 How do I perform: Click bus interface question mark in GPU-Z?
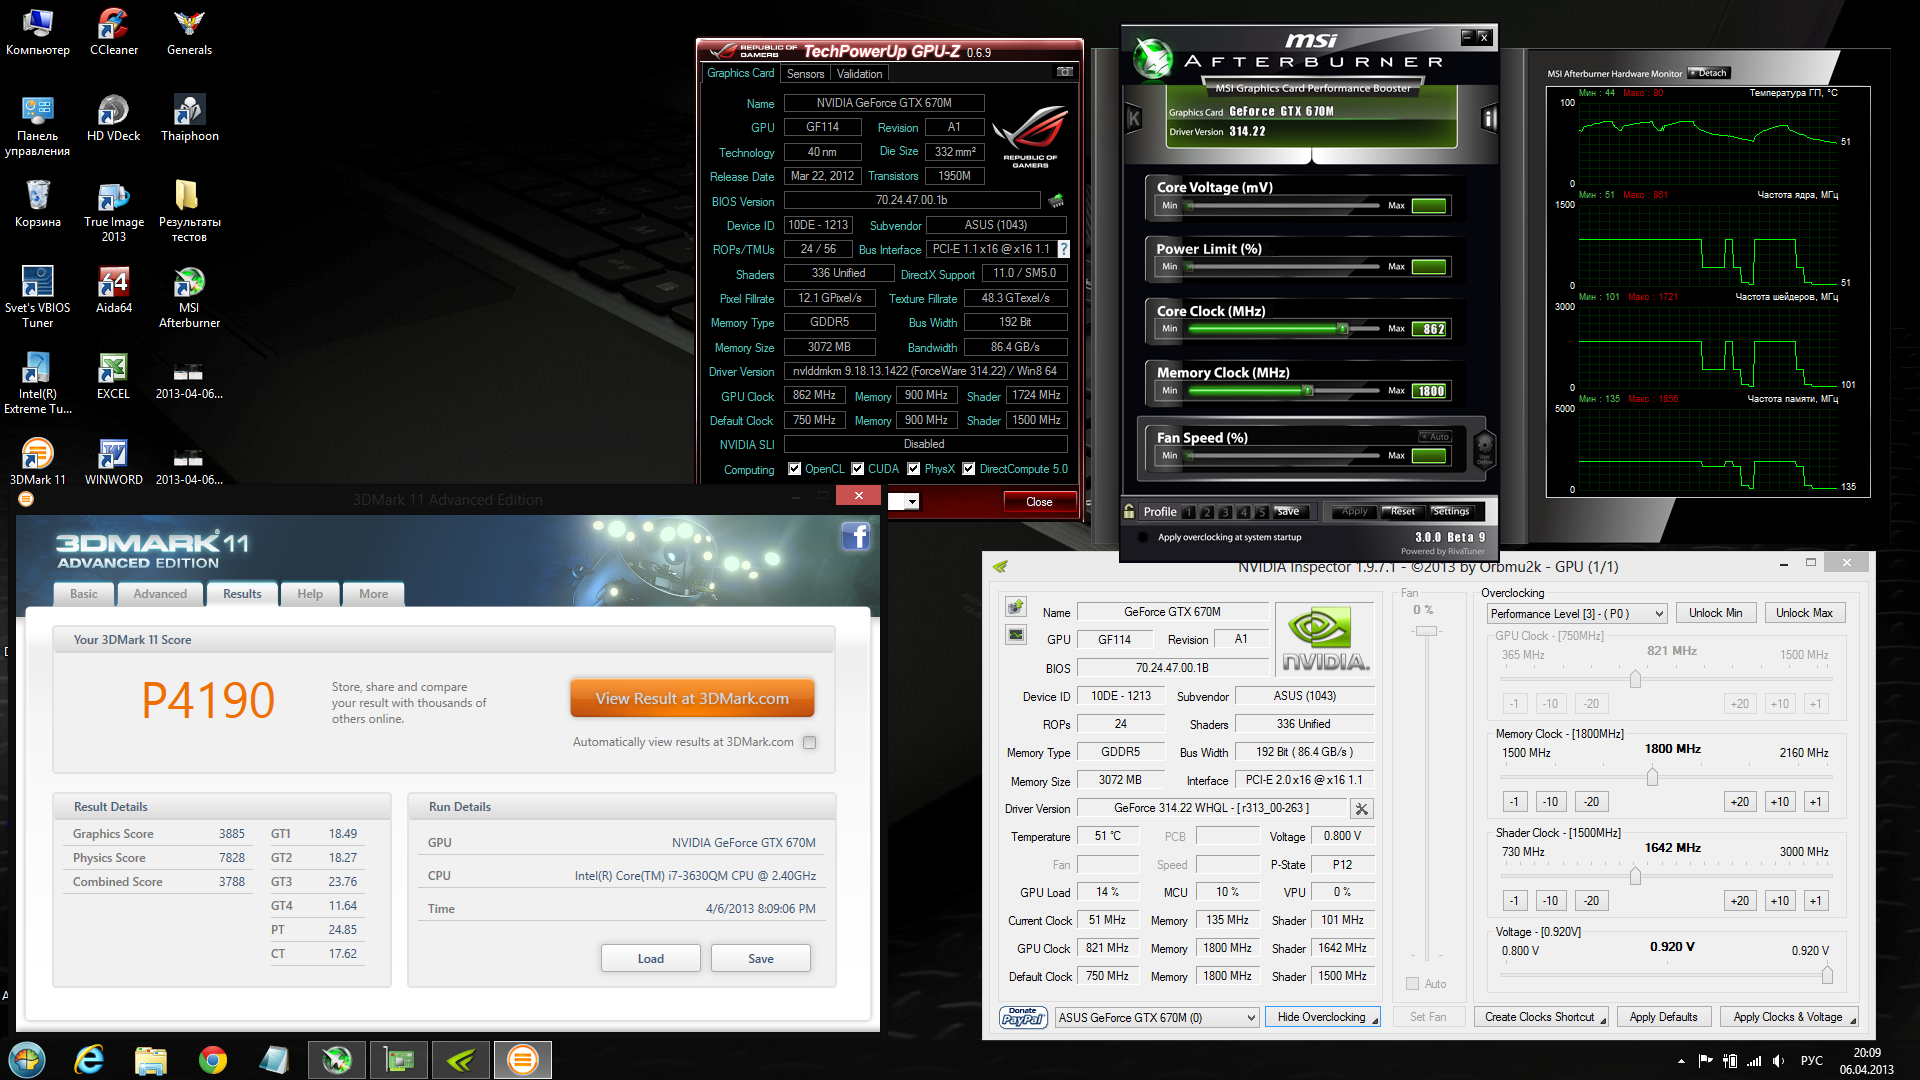(x=1063, y=249)
